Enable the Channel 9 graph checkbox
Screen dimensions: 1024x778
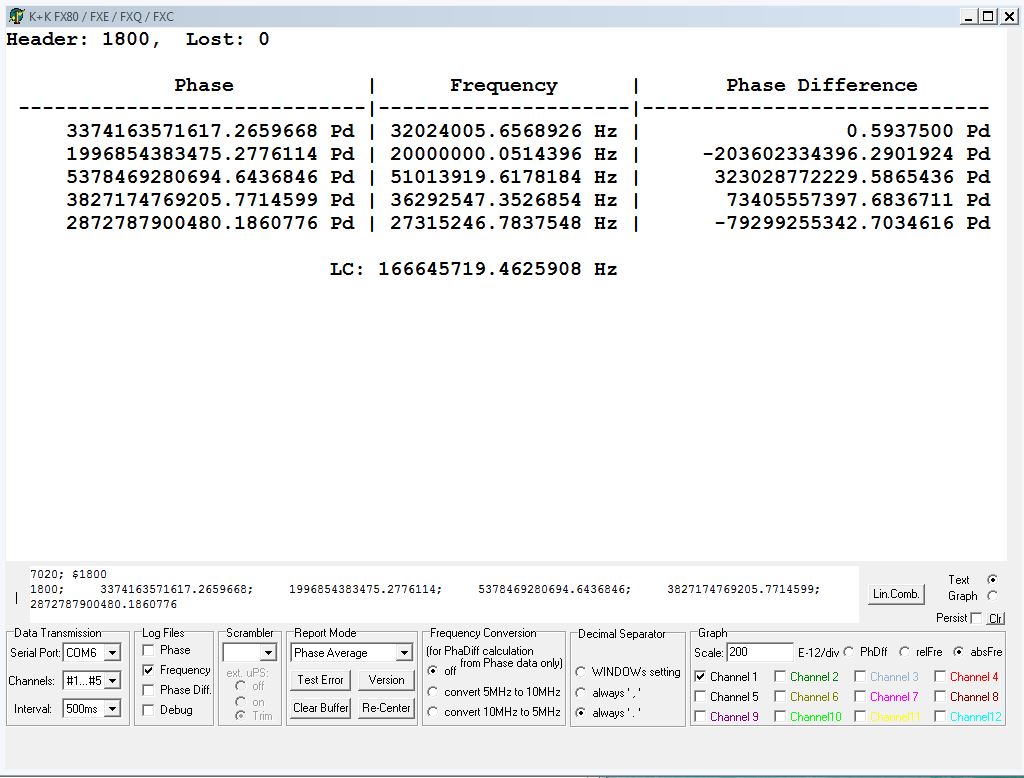pyautogui.click(x=700, y=717)
